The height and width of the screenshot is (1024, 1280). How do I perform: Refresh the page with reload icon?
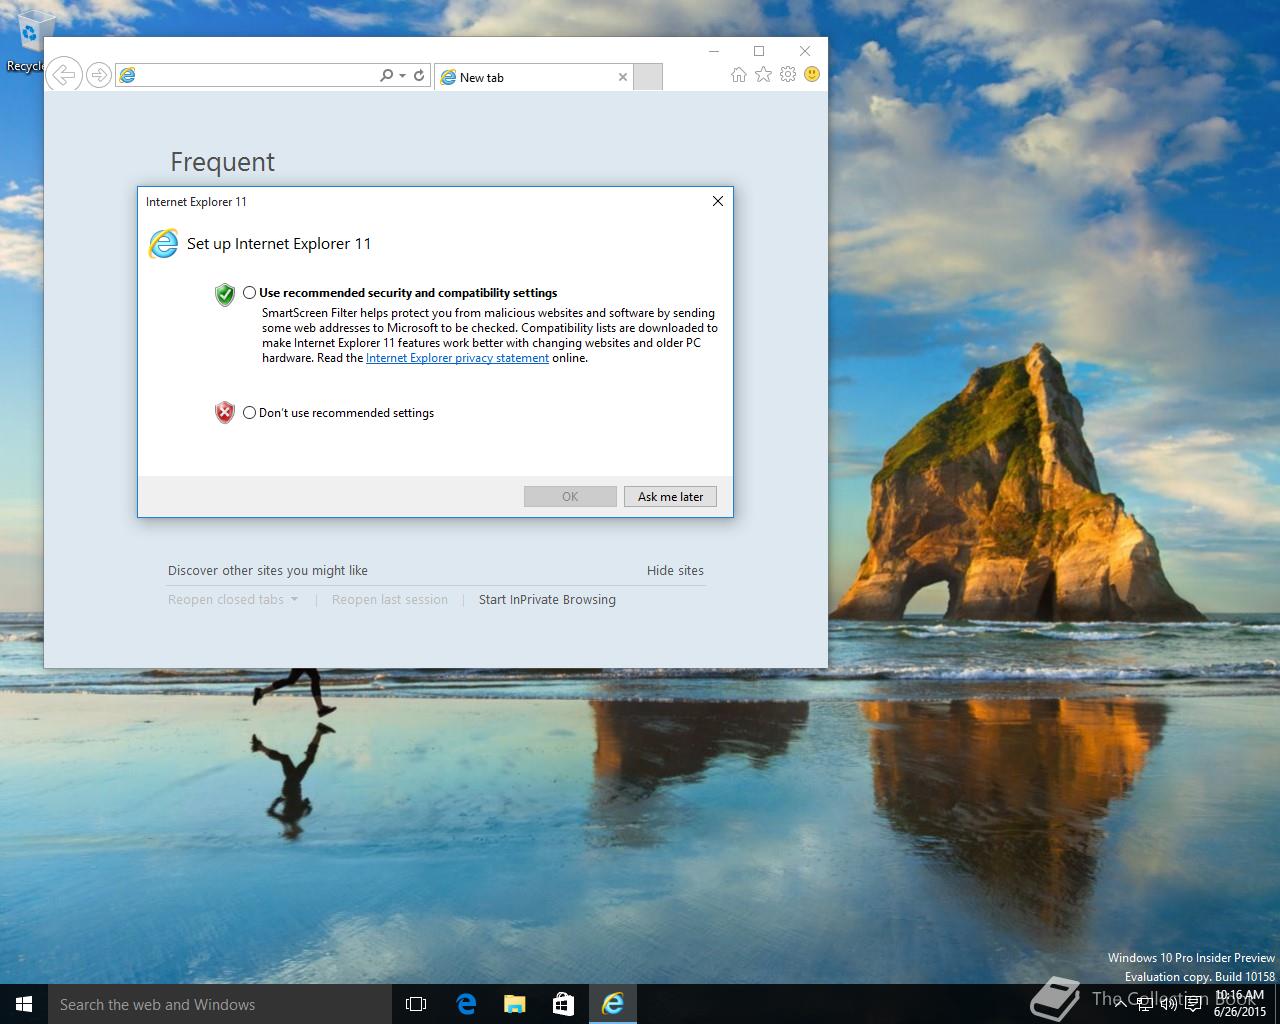419,75
